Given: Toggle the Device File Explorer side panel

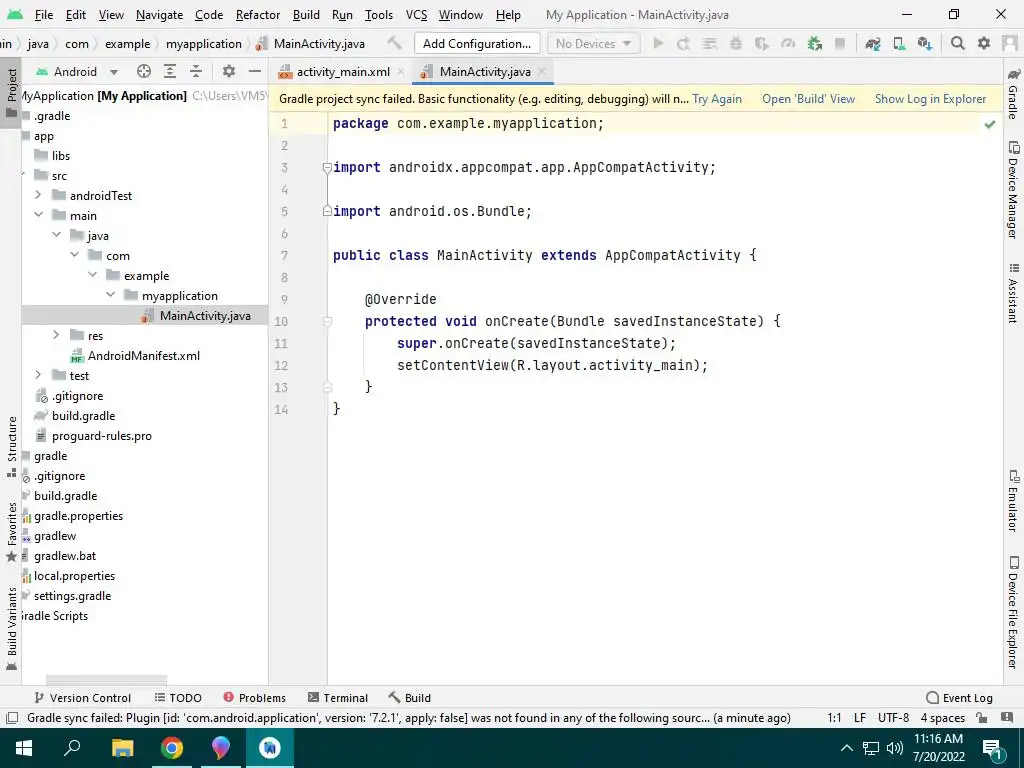Looking at the screenshot, I should 1014,612.
